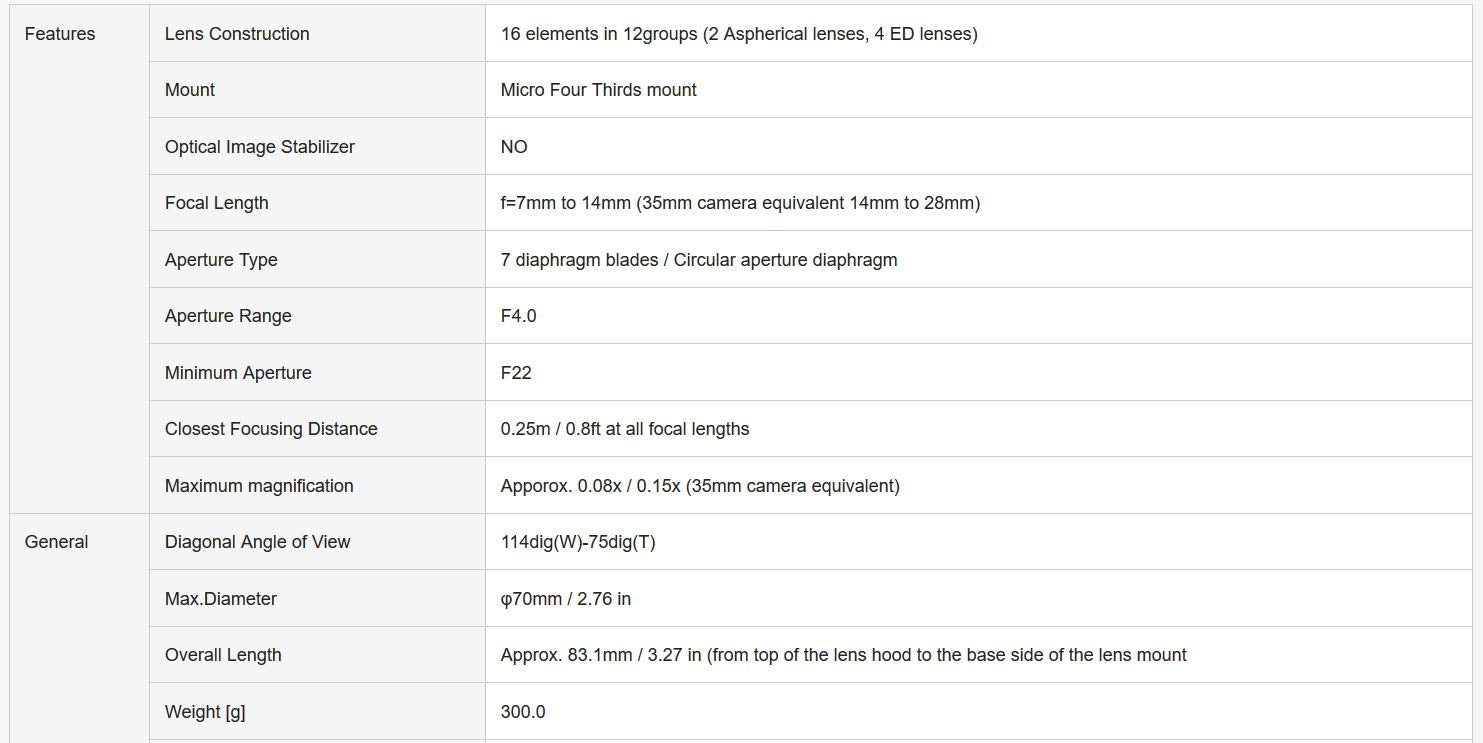Click the Minimum Aperture "F22" value
Image resolution: width=1483 pixels, height=743 pixels.
click(516, 373)
